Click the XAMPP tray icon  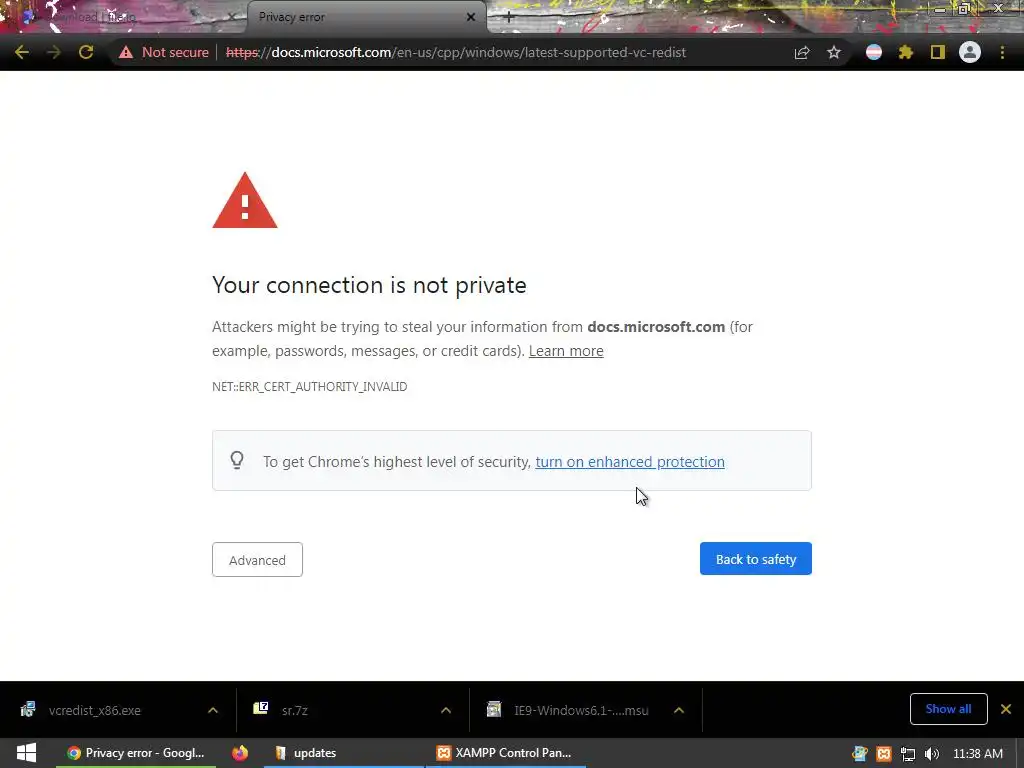[884, 754]
